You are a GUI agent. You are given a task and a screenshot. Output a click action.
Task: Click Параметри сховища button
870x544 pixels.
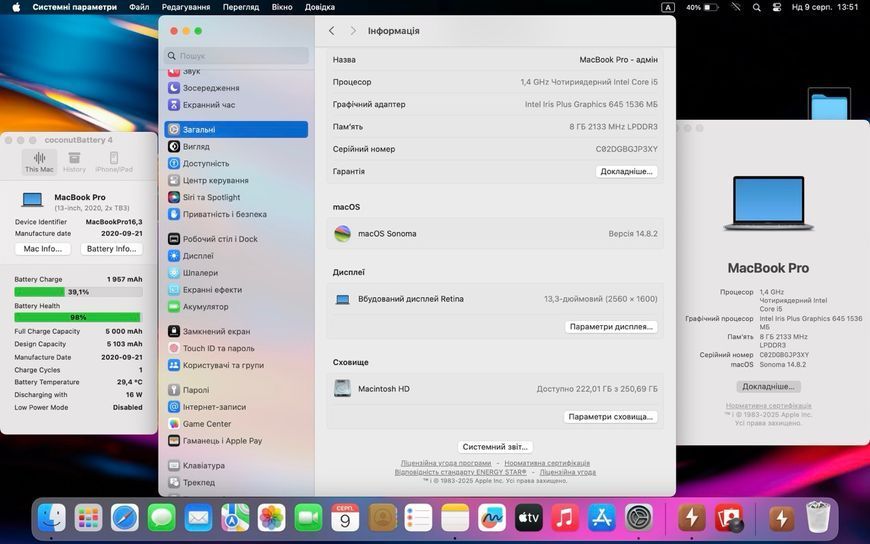click(611, 416)
